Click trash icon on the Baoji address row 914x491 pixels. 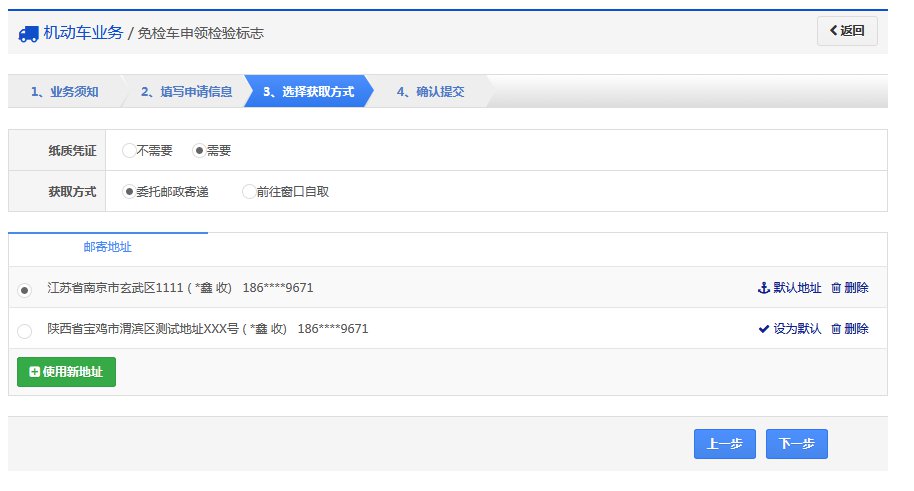tap(836, 329)
